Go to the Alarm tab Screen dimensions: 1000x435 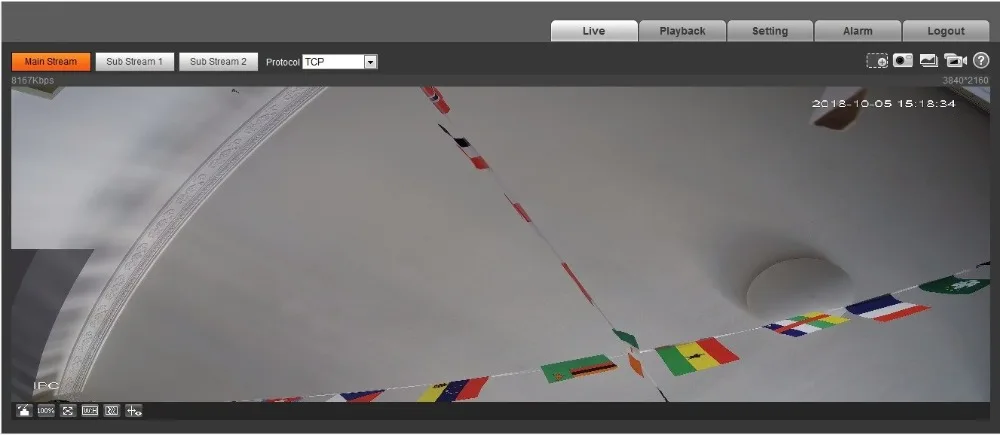pos(858,31)
